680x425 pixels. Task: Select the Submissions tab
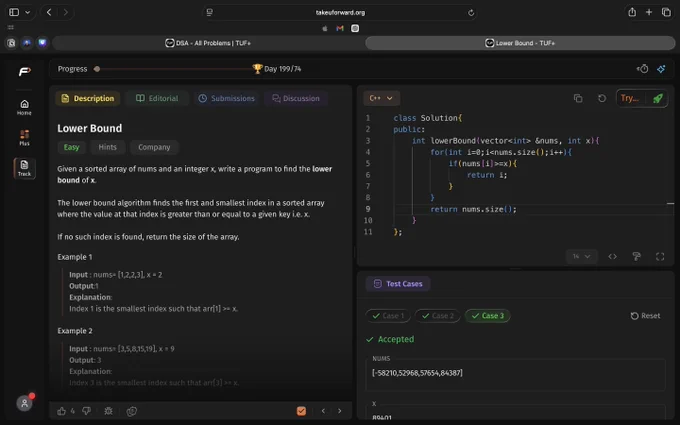[226, 98]
